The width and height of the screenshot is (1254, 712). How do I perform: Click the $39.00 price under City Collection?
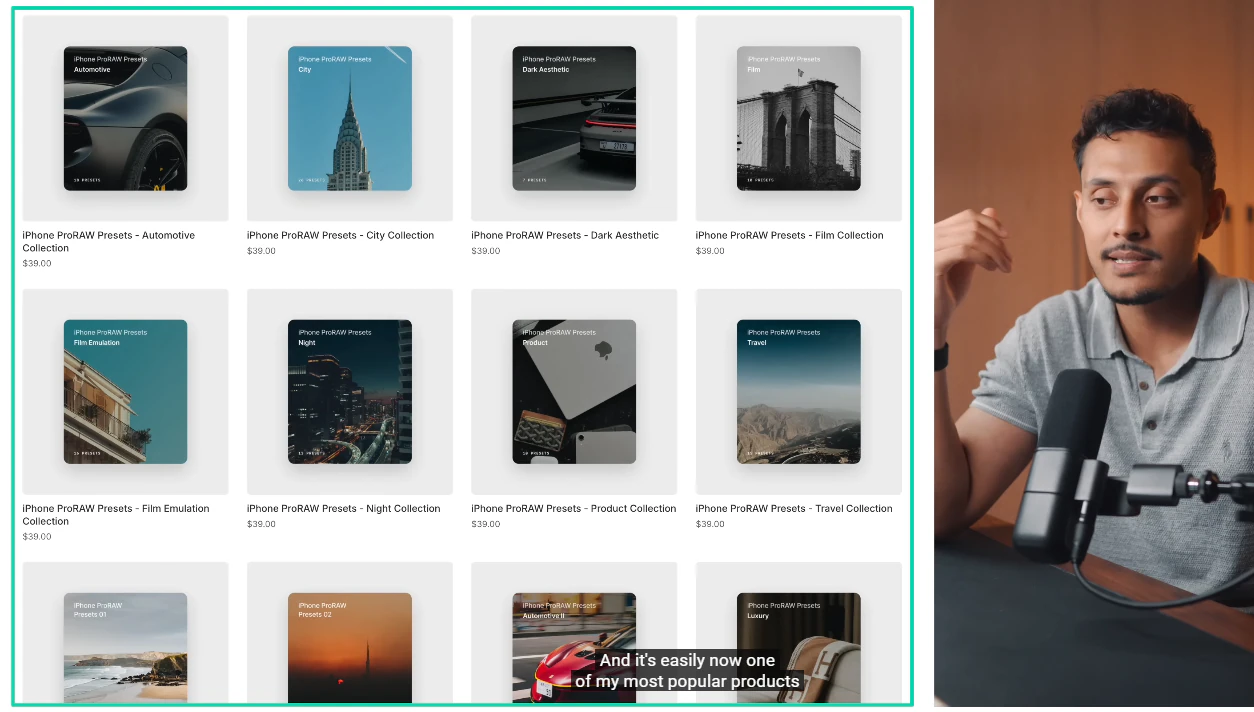click(261, 251)
